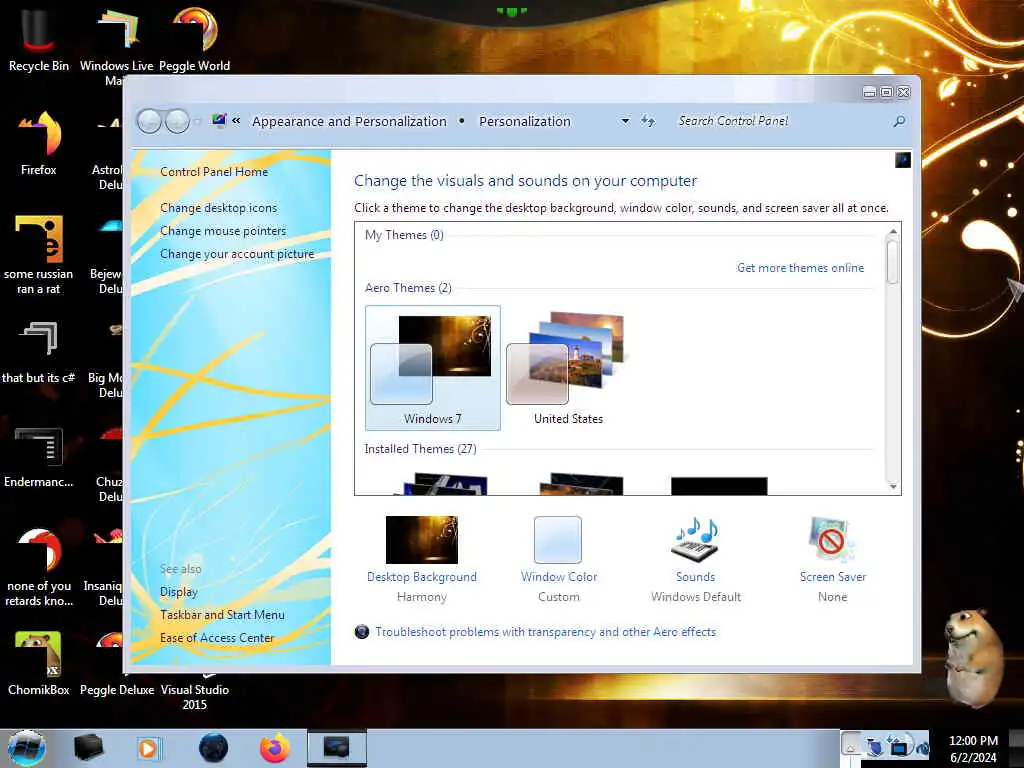
Task: Click theme list scroll up arrow
Action: coord(893,231)
